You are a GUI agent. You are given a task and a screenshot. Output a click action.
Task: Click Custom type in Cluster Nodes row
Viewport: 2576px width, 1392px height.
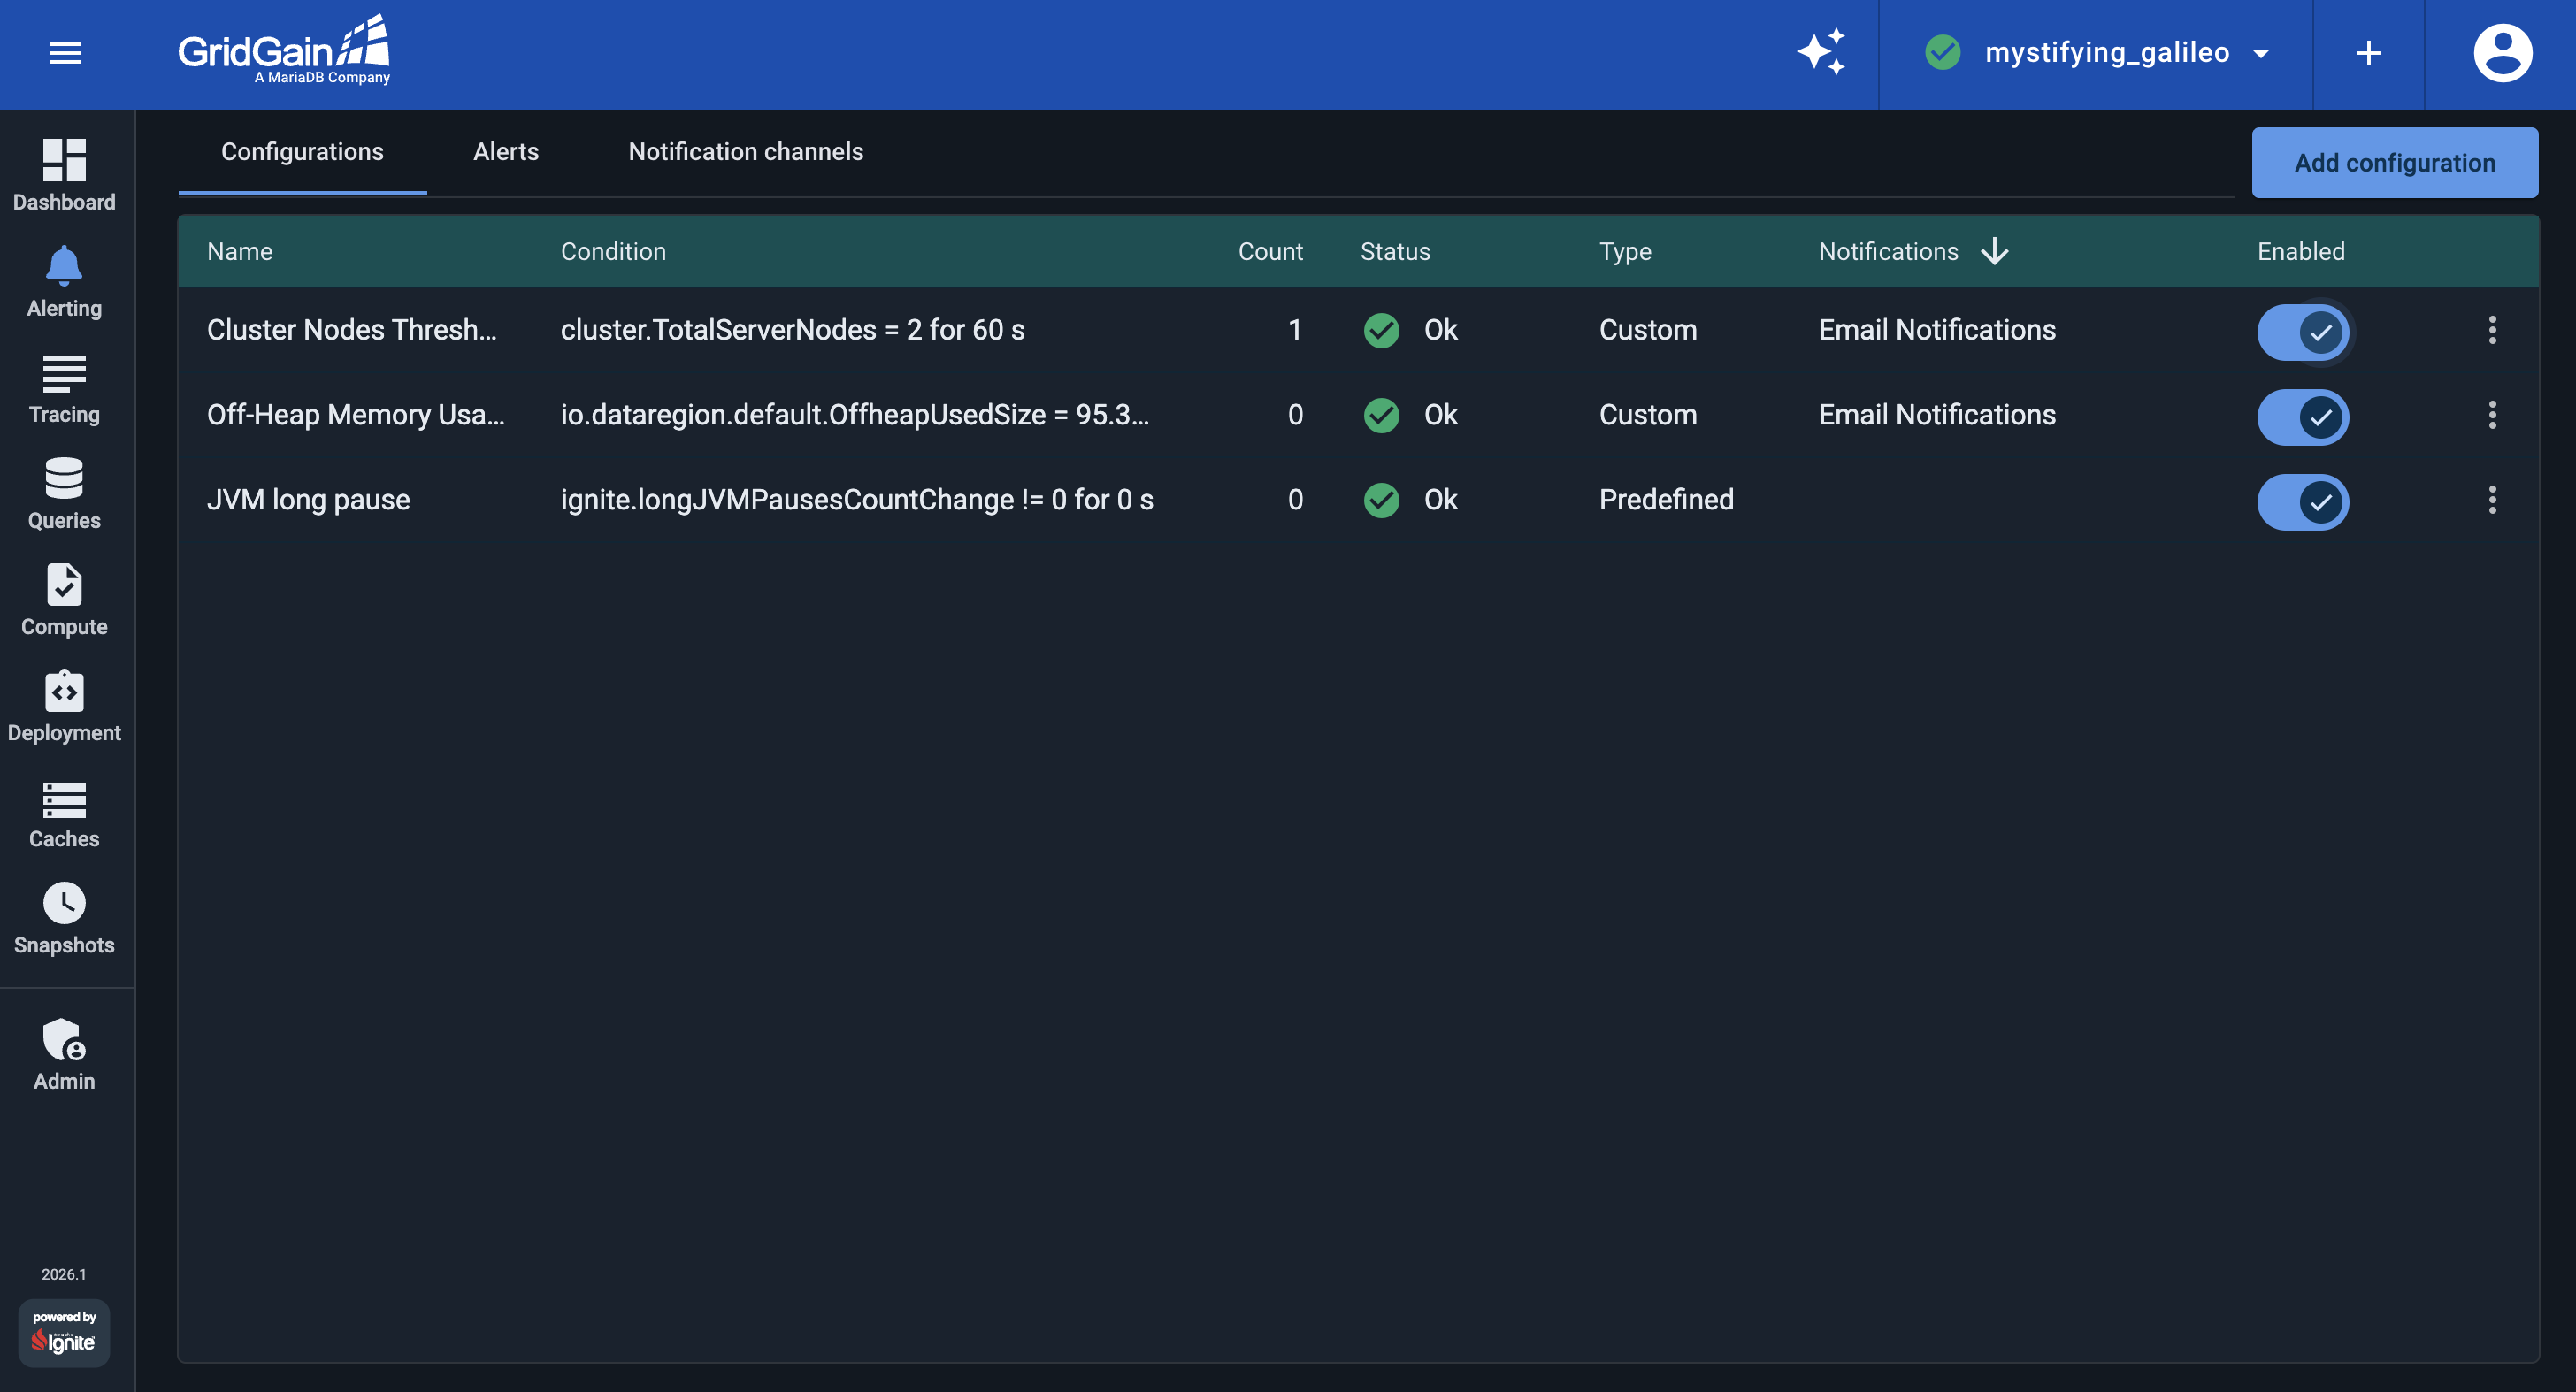pos(1648,330)
